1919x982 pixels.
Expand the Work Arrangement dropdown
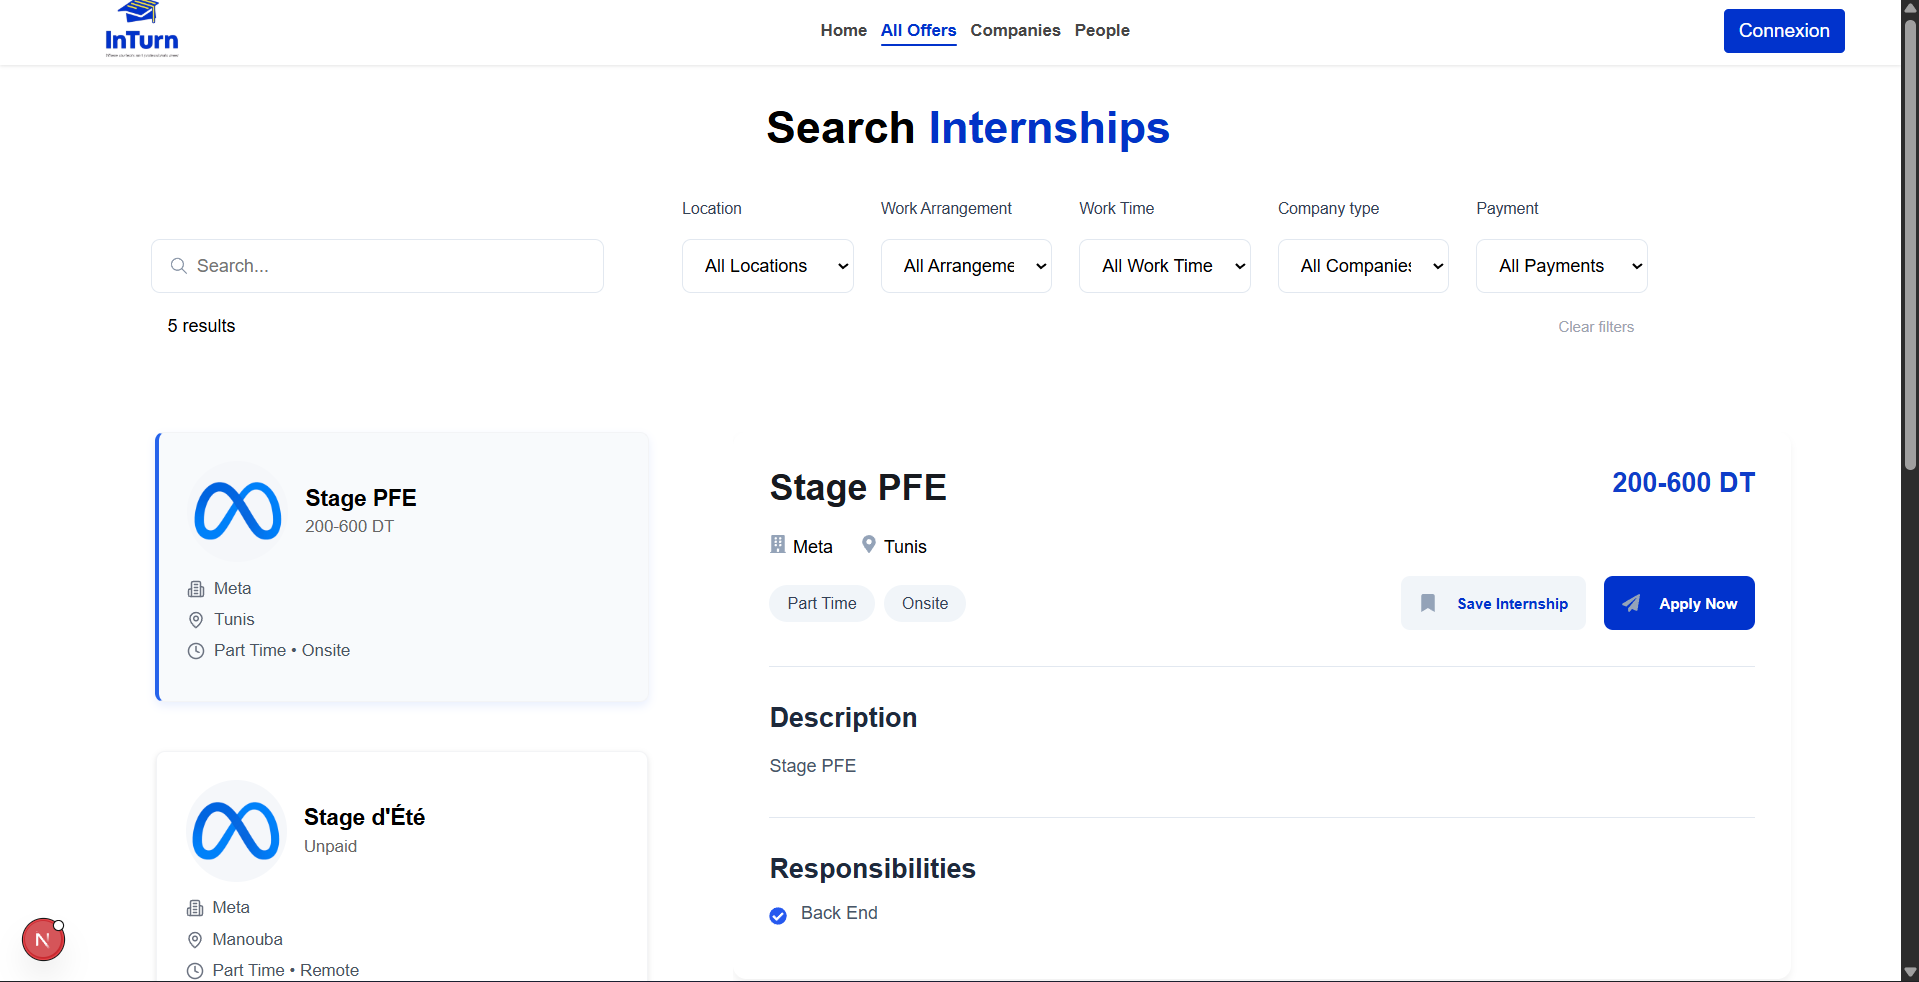tap(966, 266)
